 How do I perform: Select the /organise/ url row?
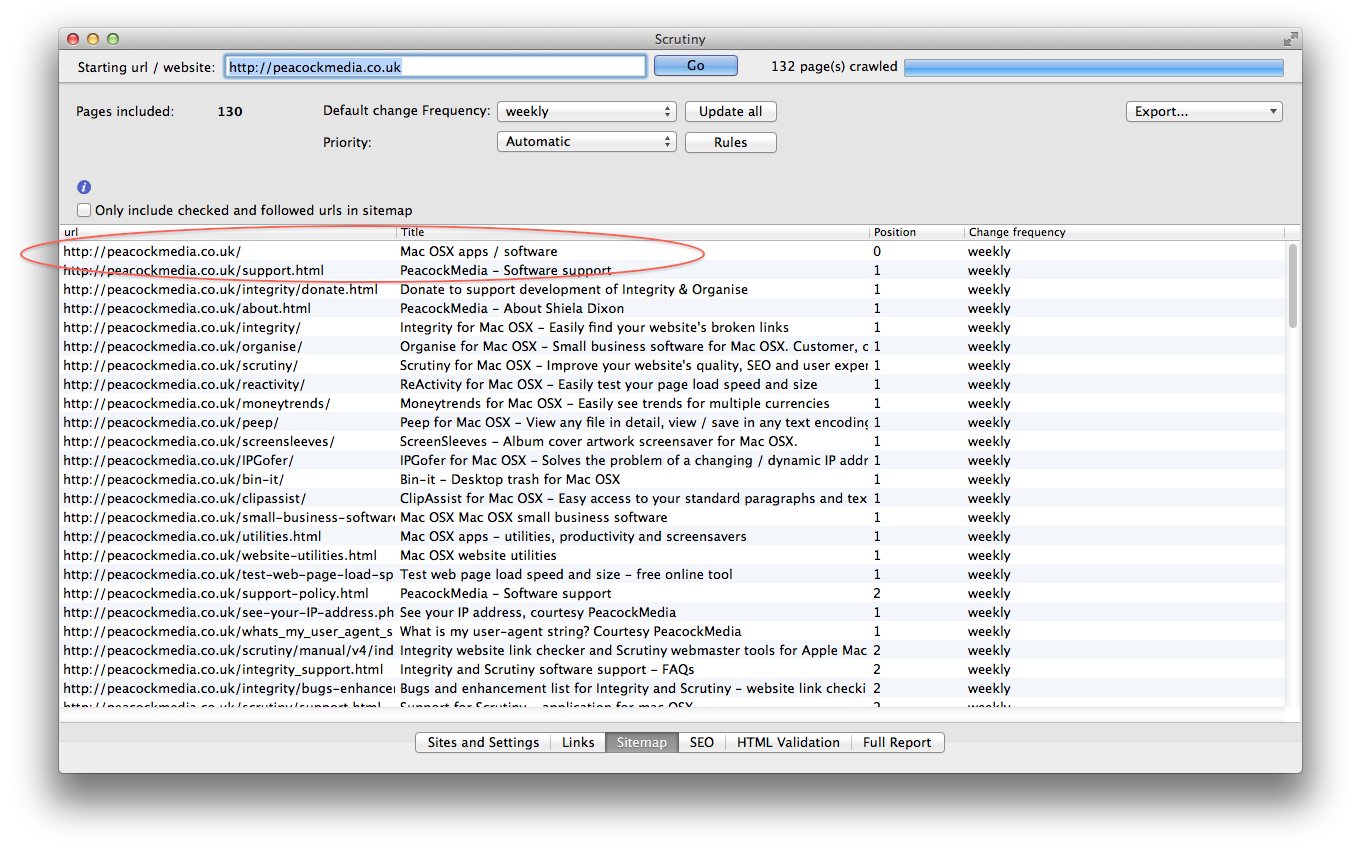coord(673,346)
